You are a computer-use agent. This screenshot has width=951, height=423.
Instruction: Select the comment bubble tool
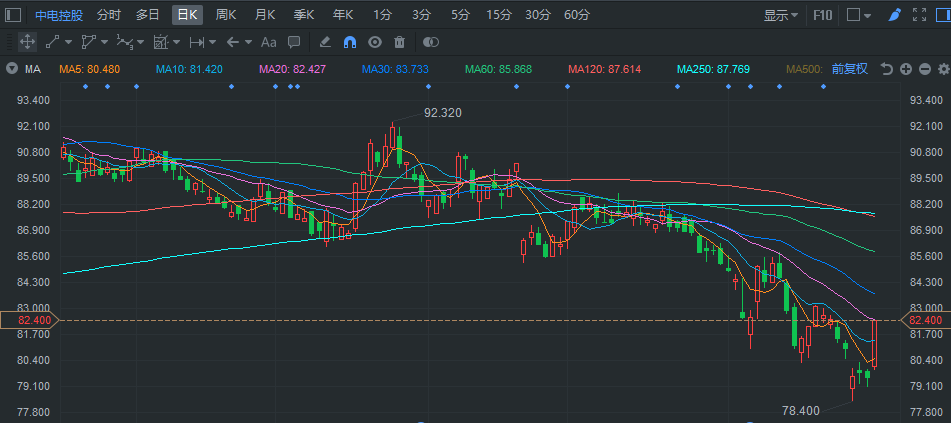(x=294, y=42)
